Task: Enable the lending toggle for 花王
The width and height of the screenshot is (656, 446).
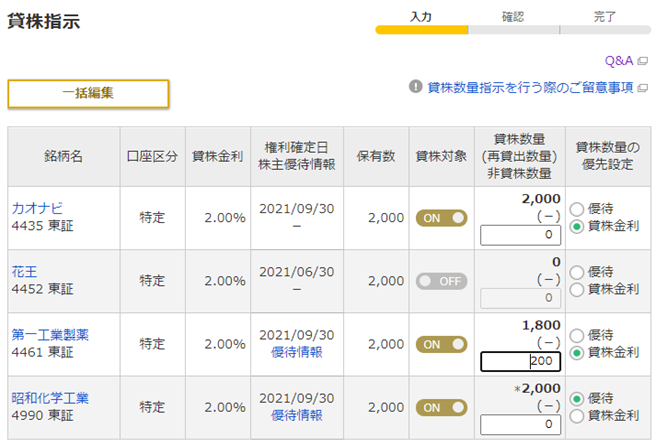Action: click(440, 281)
